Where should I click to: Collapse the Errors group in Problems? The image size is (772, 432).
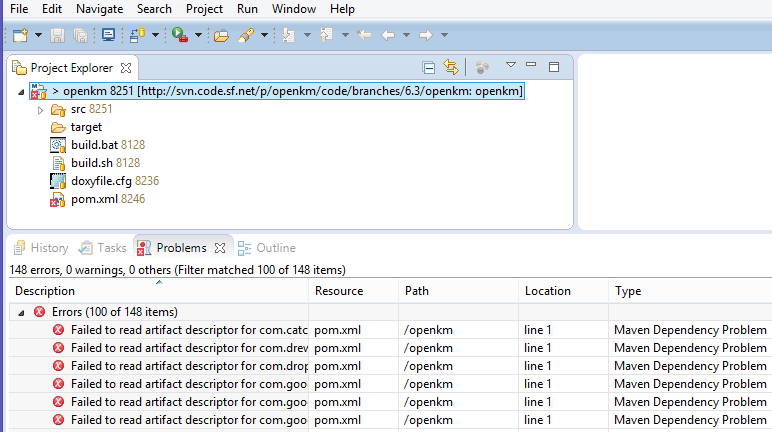tap(22, 312)
